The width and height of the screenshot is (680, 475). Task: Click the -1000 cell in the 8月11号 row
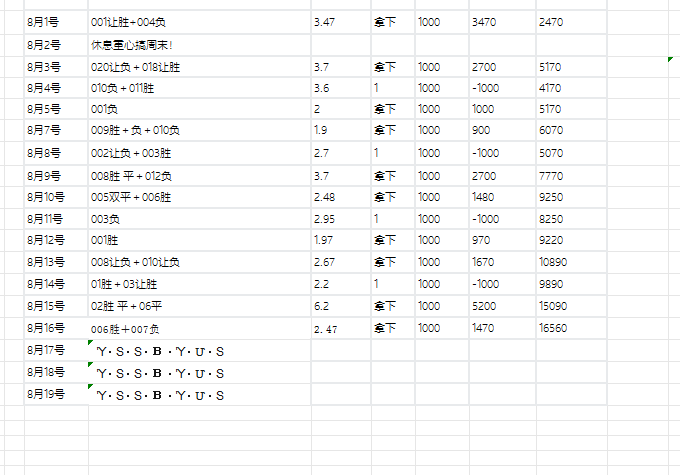click(485, 219)
